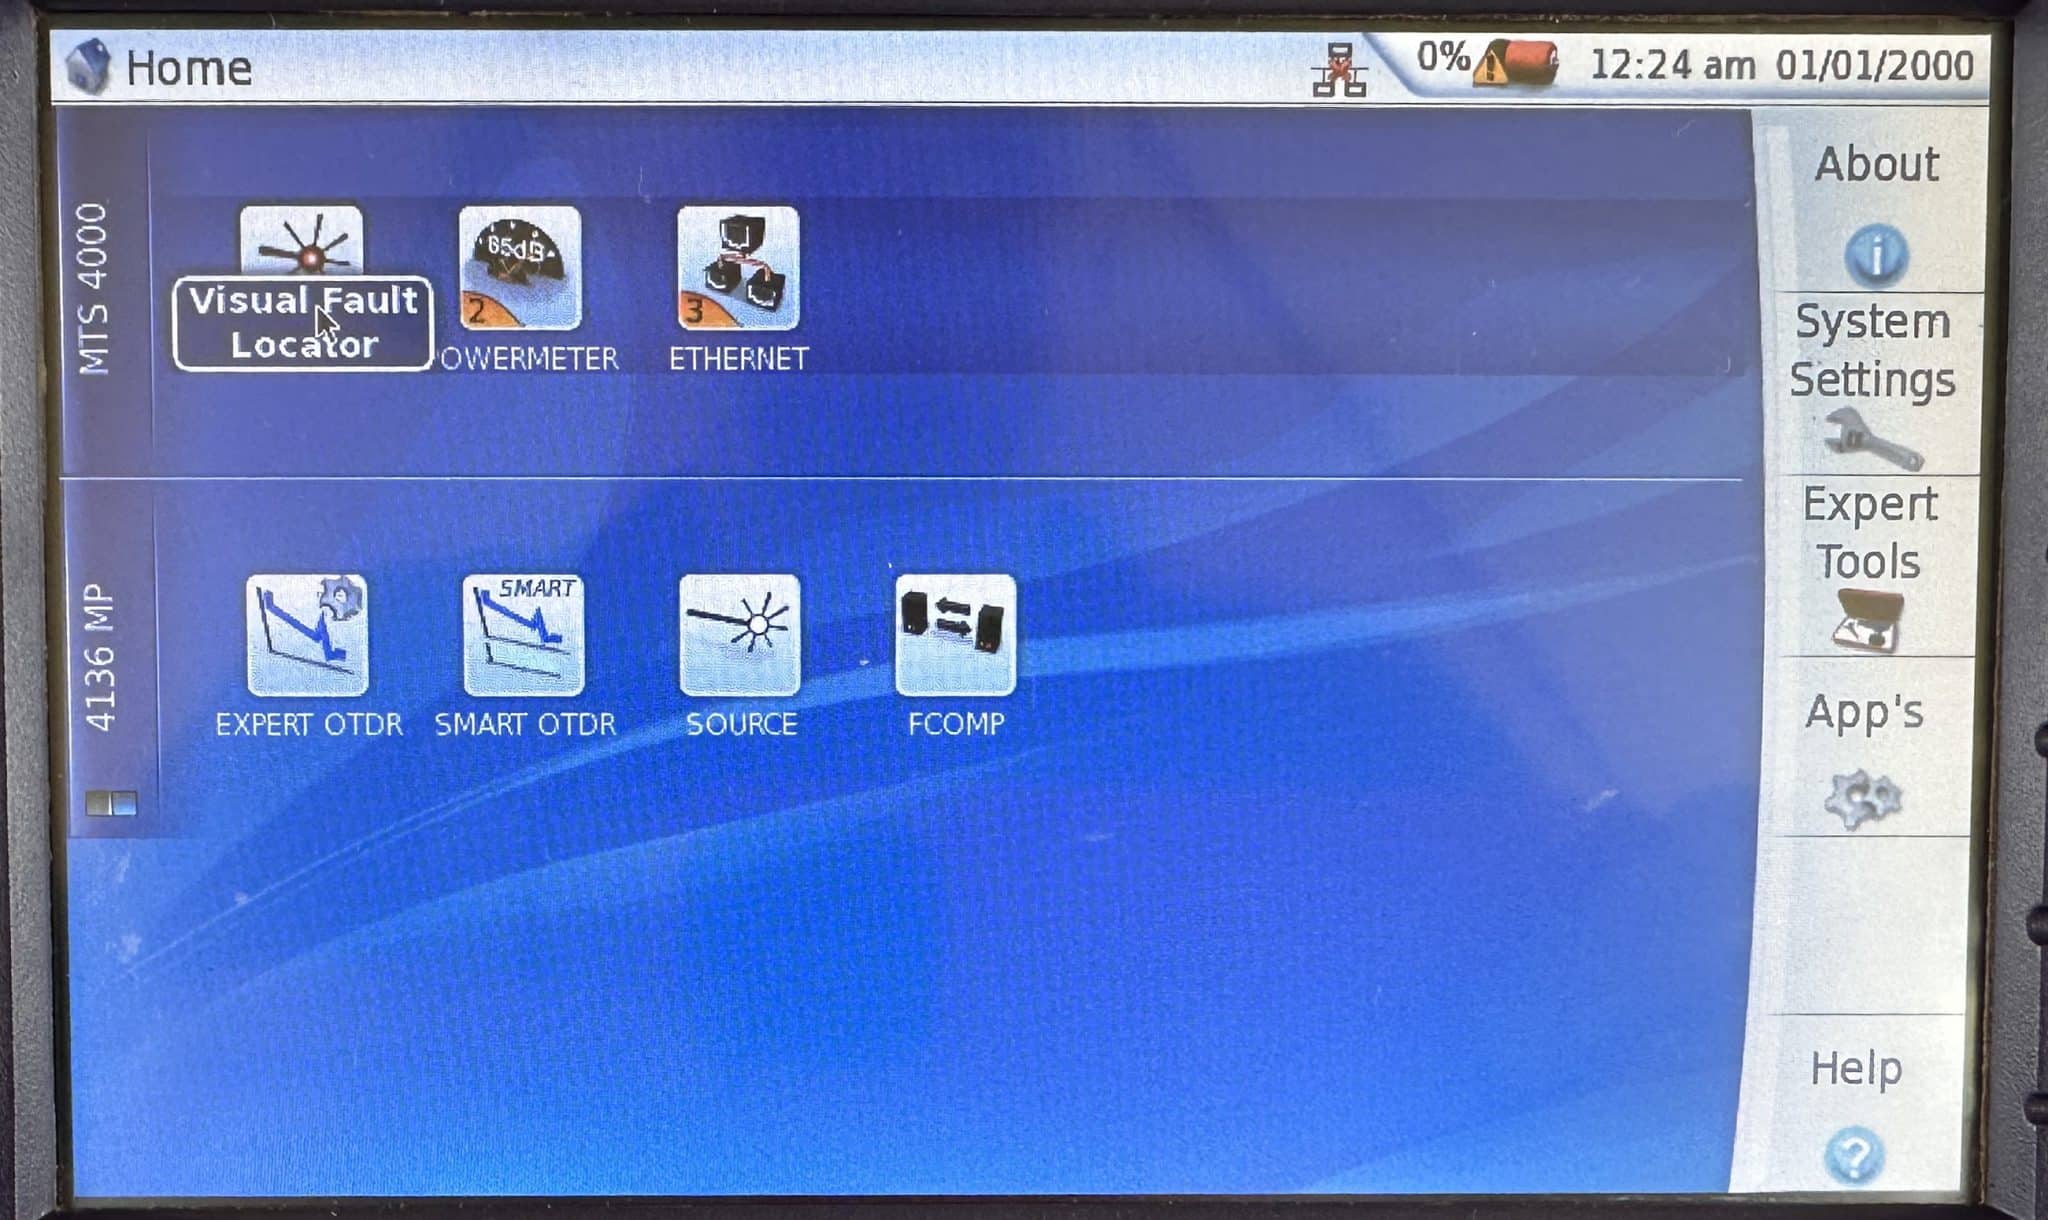Click the 0% battery percentage
The width and height of the screenshot is (2048, 1220).
click(1442, 57)
